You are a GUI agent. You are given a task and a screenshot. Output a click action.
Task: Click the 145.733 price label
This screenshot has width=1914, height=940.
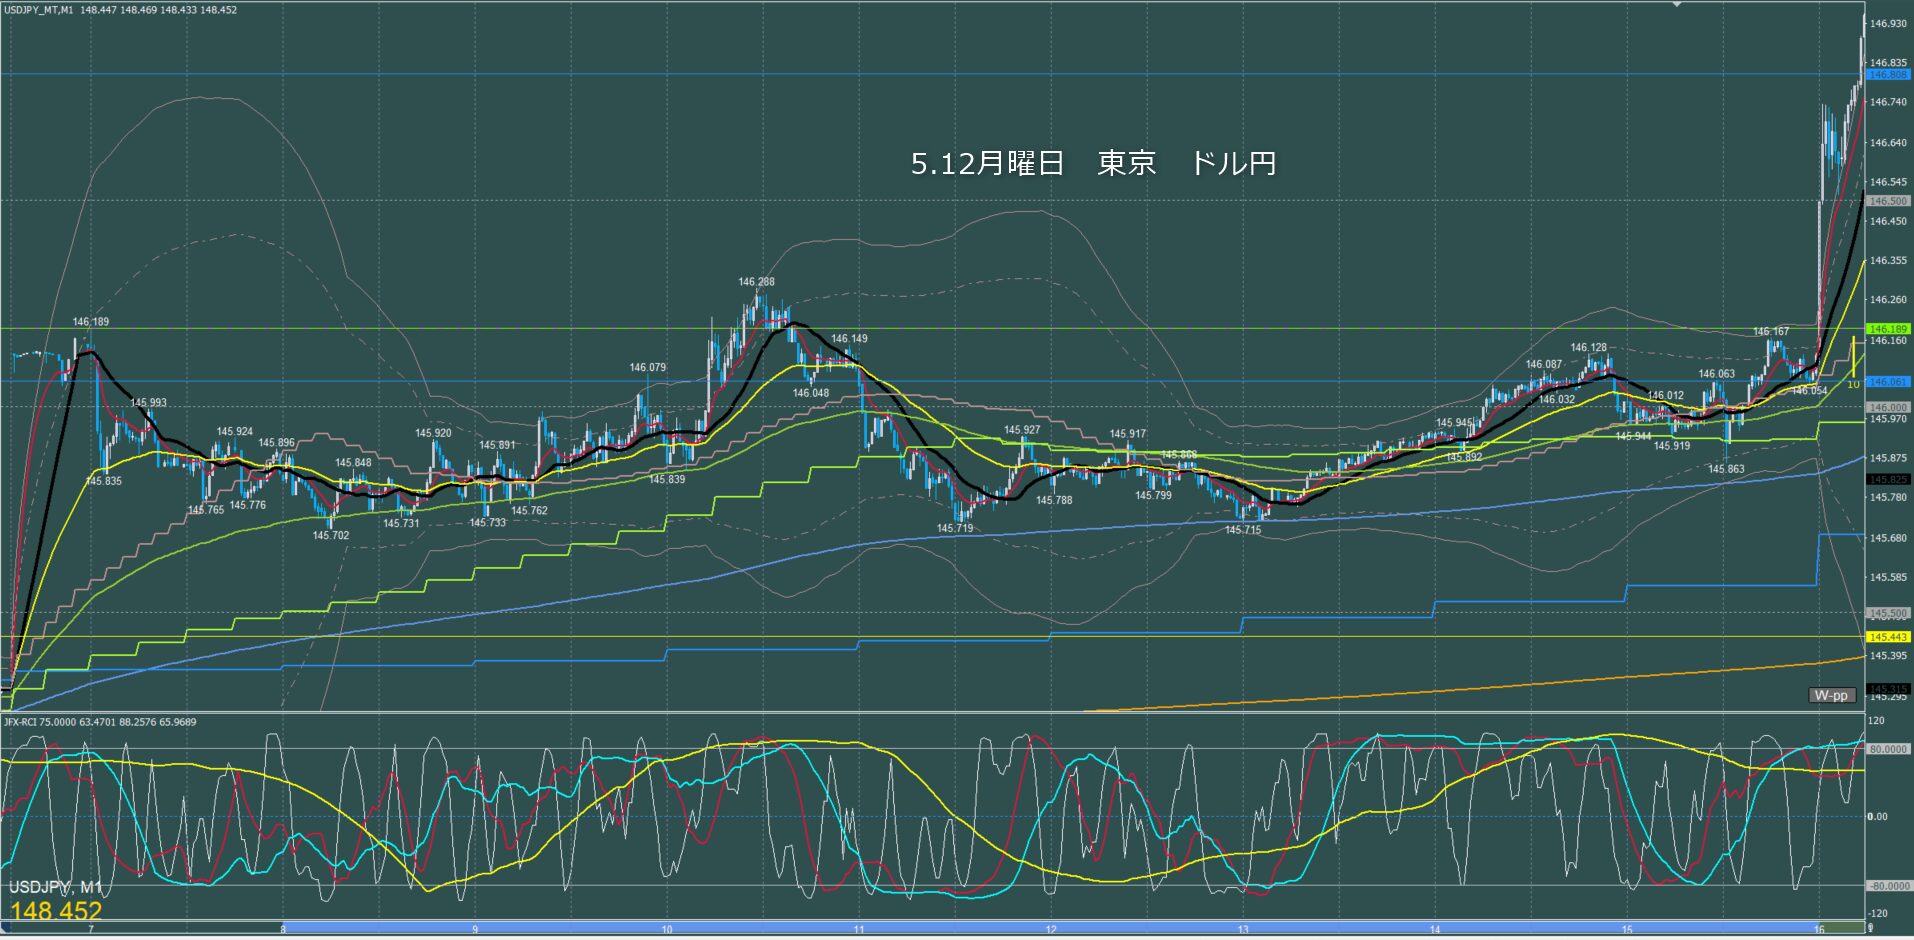tap(488, 523)
